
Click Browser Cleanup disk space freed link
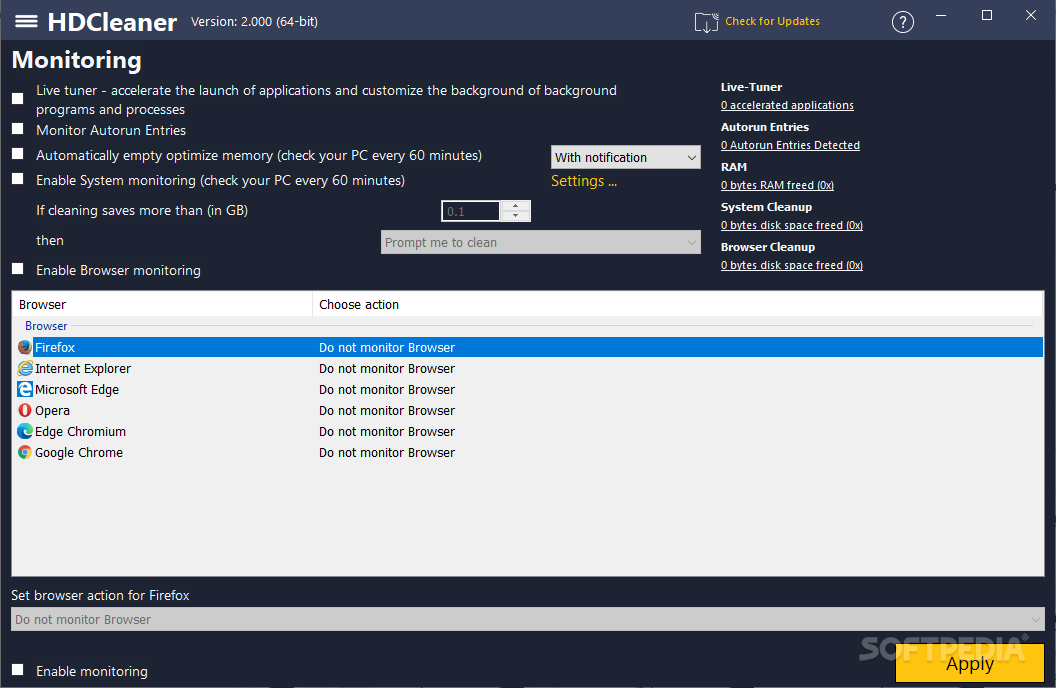[792, 265]
